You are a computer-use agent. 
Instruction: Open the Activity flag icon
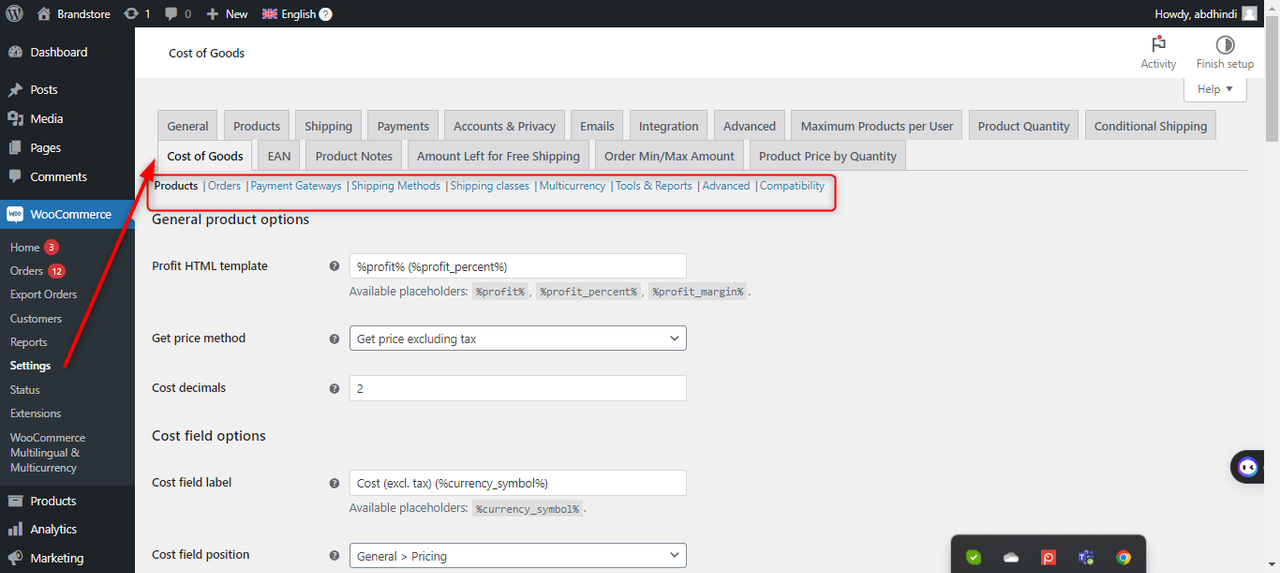pyautogui.click(x=1158, y=45)
